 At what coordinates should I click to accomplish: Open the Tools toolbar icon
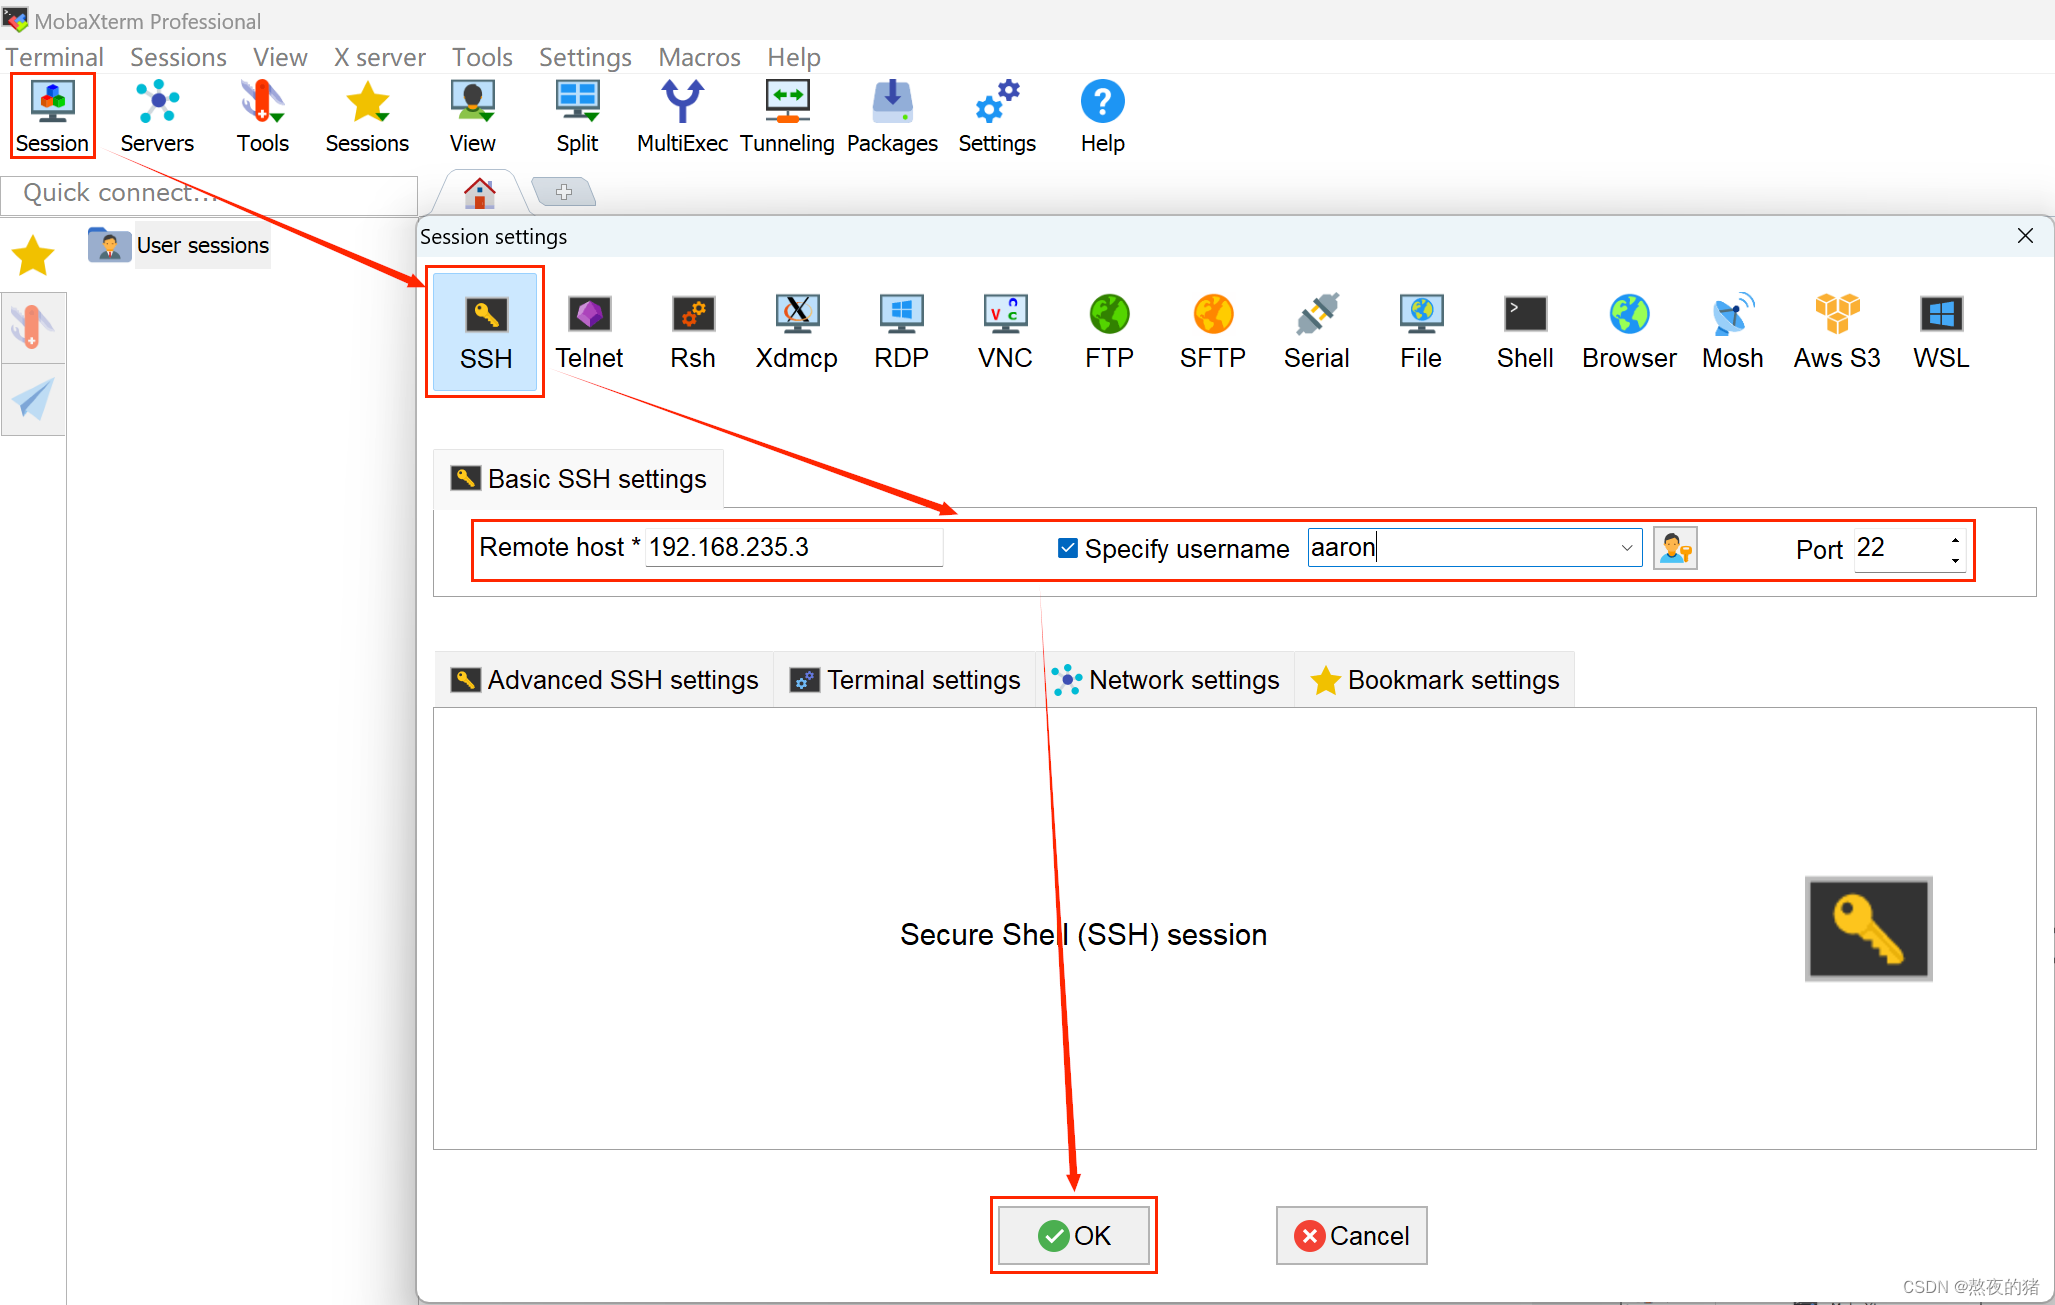[x=263, y=116]
